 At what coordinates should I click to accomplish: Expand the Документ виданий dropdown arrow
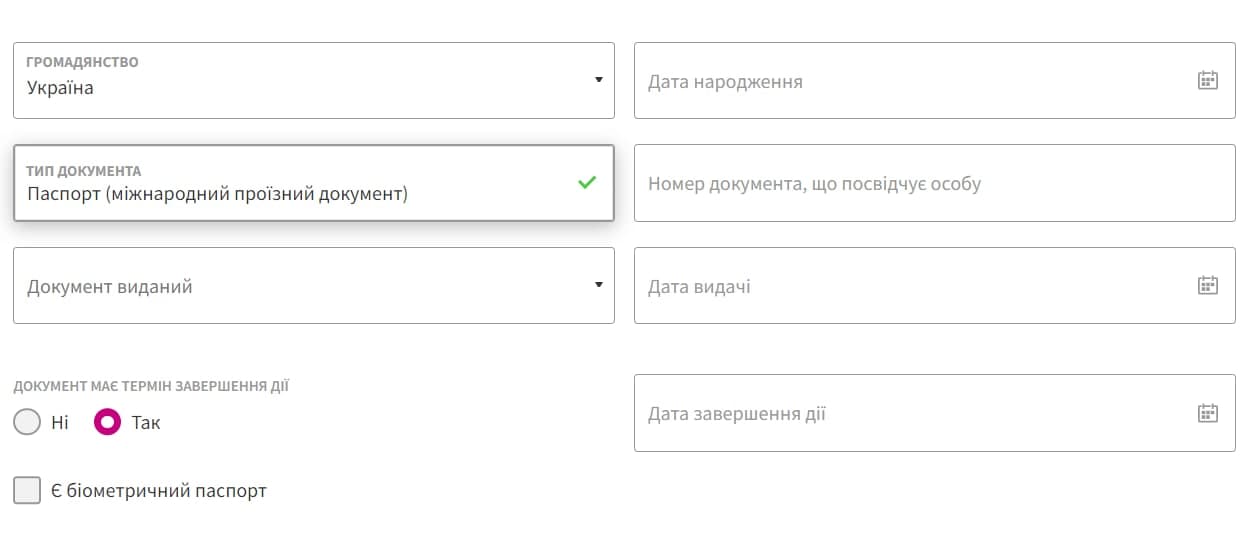point(598,285)
